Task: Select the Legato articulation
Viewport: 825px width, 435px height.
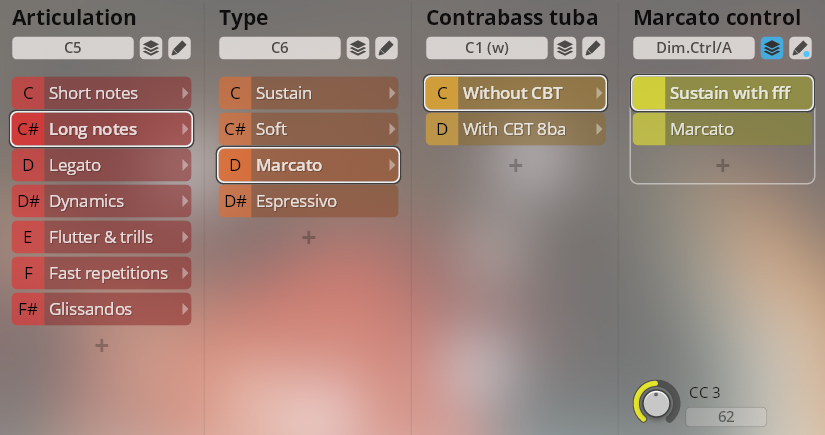Action: tap(101, 165)
